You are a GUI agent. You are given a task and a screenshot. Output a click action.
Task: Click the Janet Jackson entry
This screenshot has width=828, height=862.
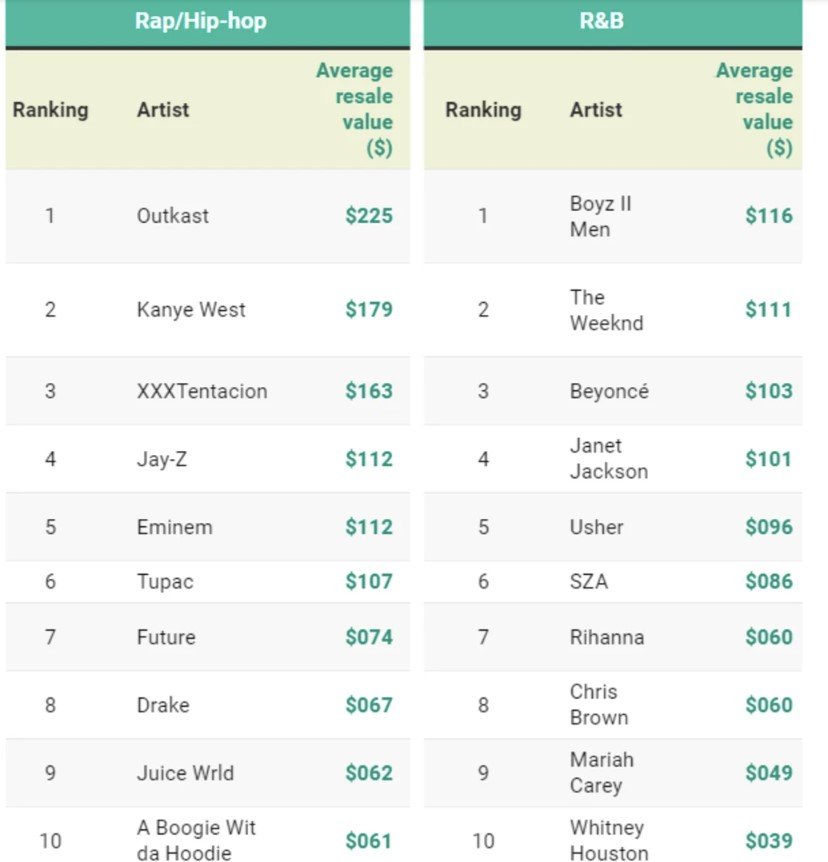[609, 458]
